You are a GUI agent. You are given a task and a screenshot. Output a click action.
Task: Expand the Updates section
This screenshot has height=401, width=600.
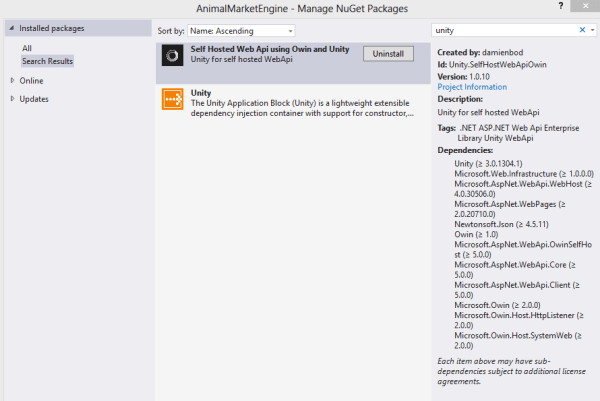(12, 99)
